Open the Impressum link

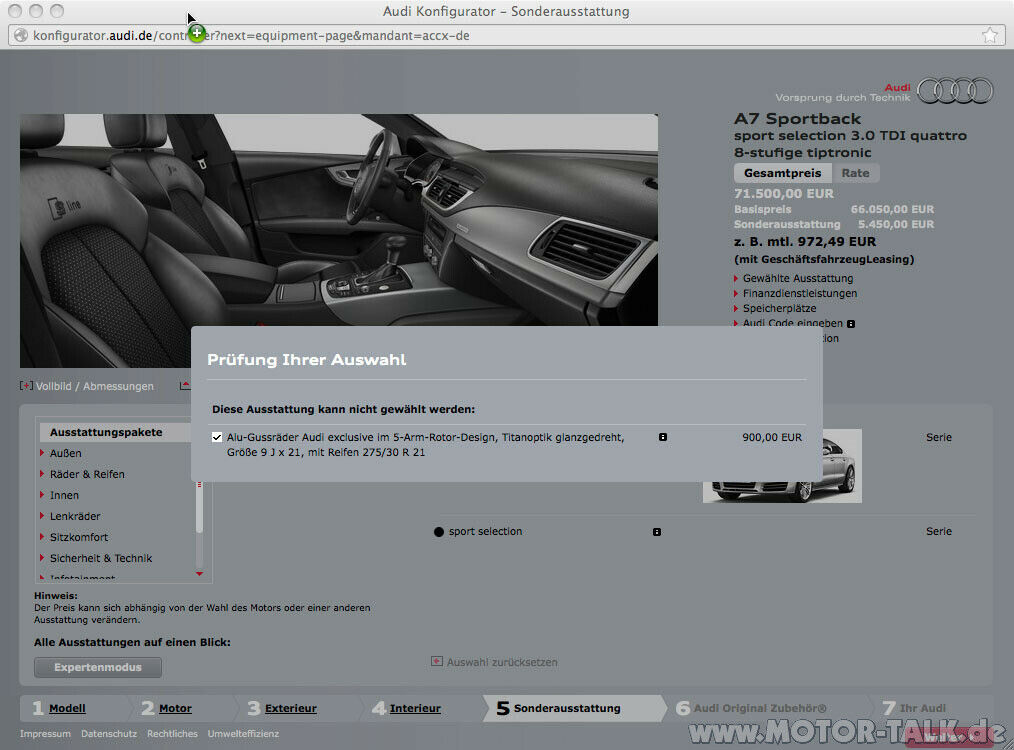click(45, 733)
